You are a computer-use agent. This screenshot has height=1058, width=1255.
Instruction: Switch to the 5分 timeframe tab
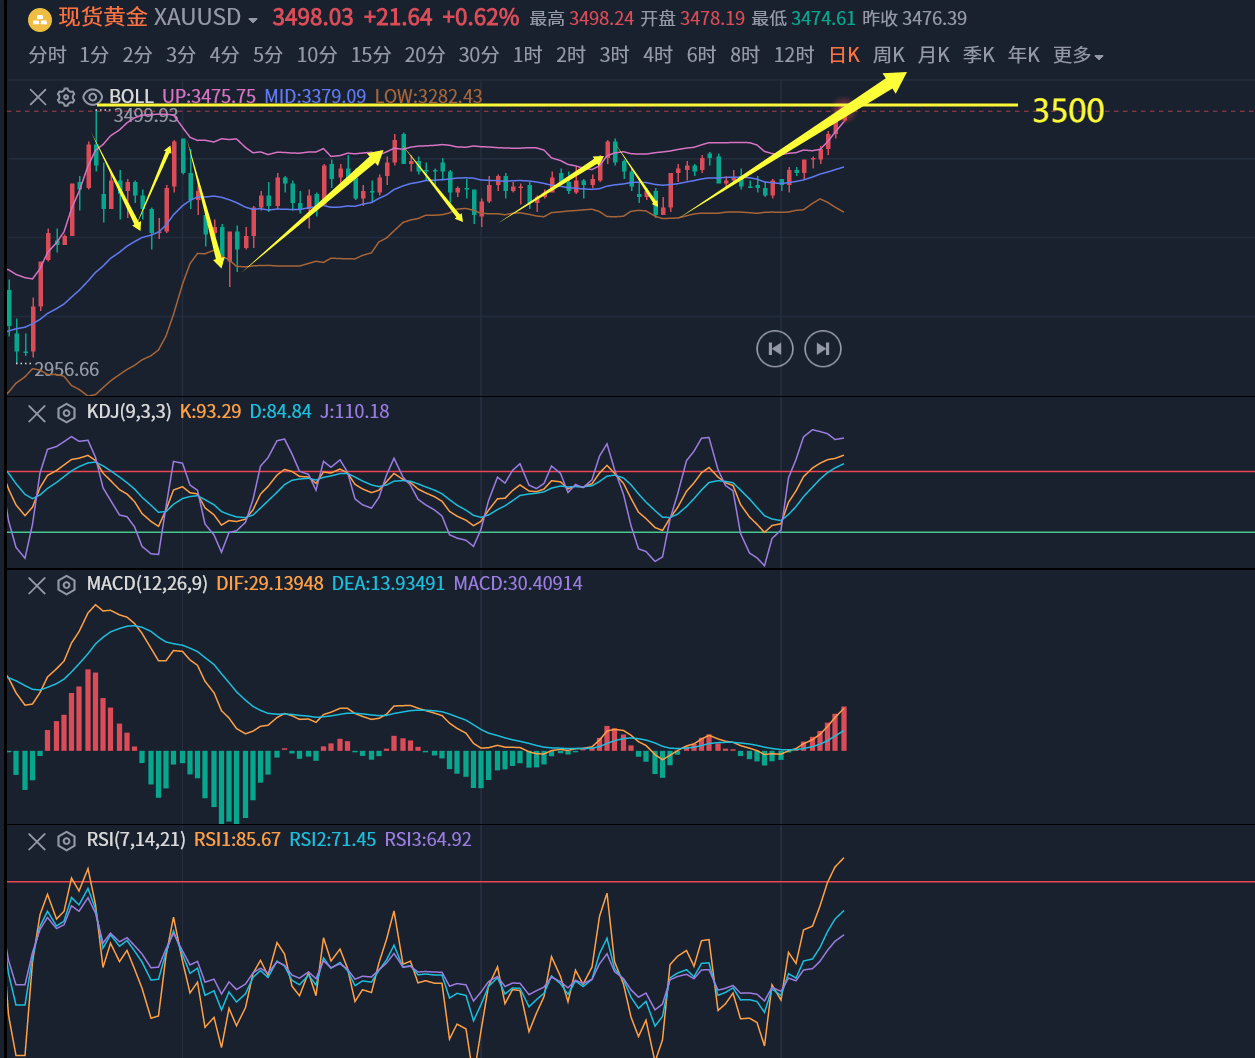pyautogui.click(x=268, y=55)
